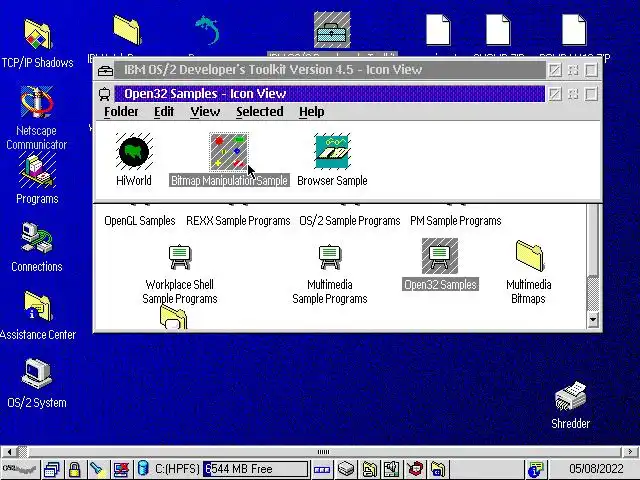The image size is (640, 480).
Task: Select the gecko chameleon desktop icon
Action: [x=207, y=30]
